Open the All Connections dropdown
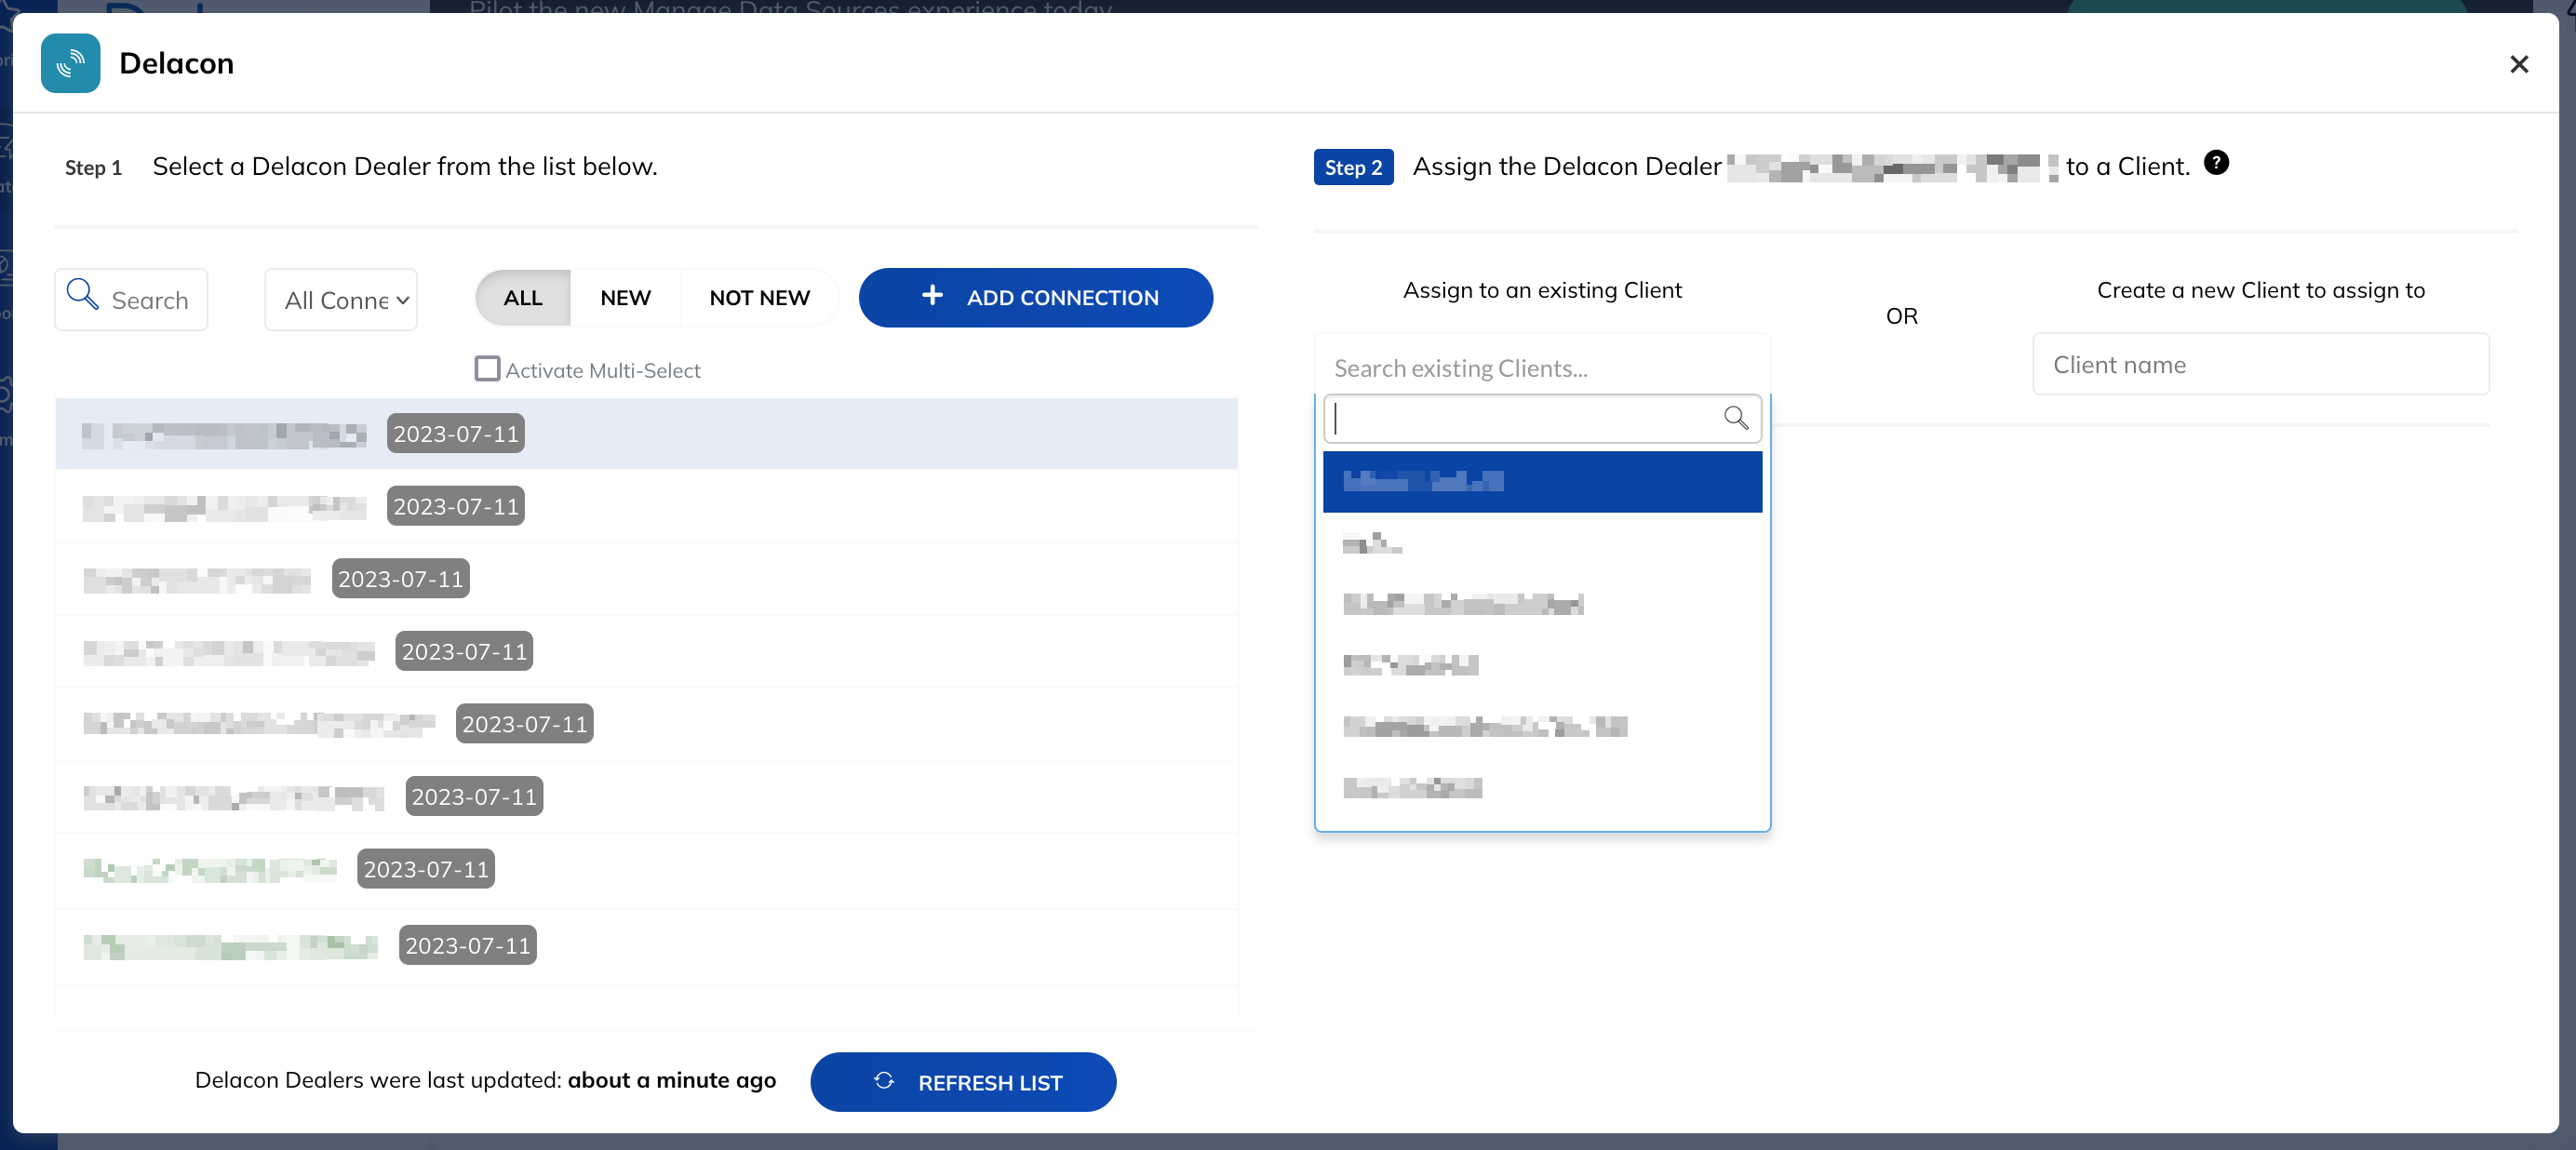 point(341,299)
